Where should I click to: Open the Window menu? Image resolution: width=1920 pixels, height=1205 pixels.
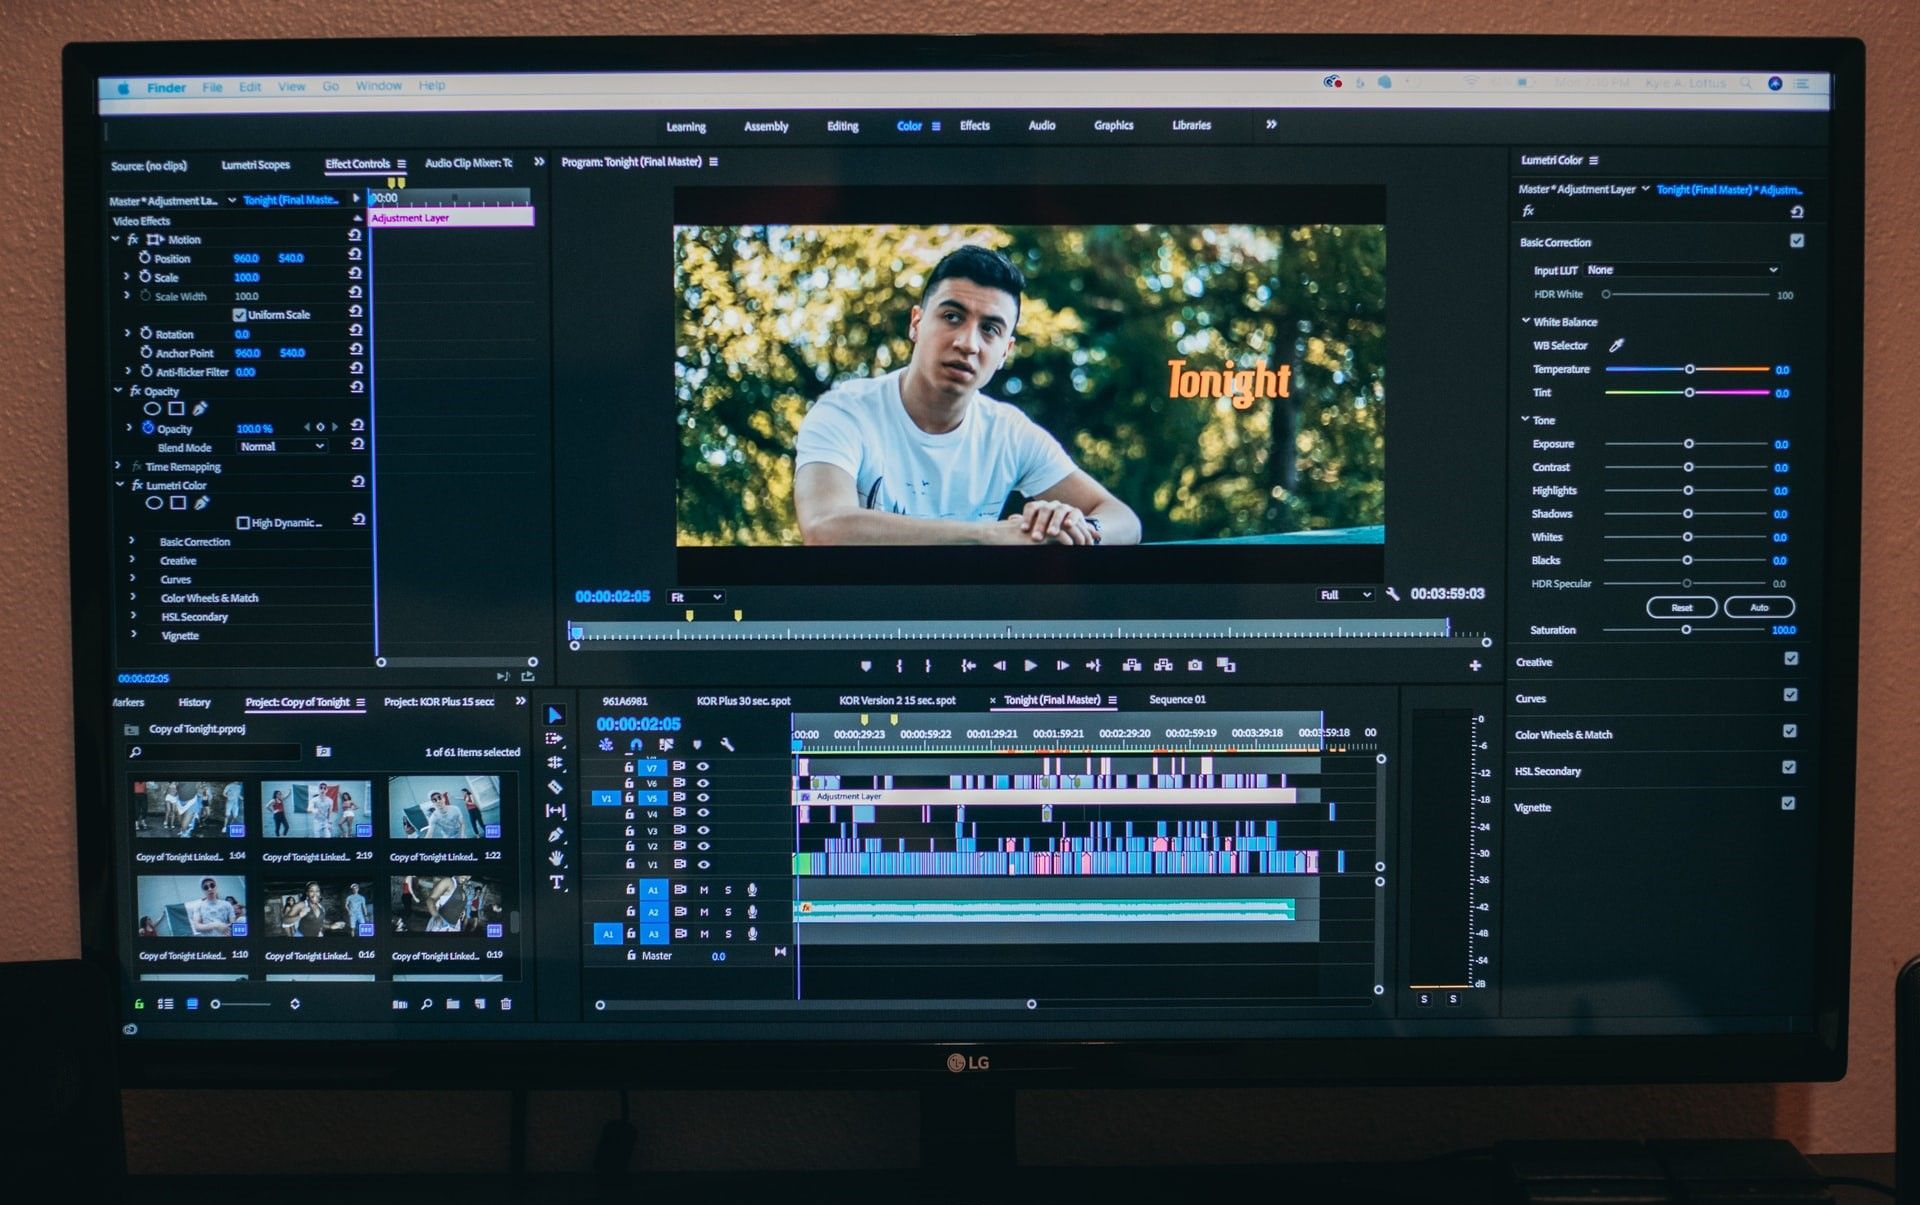click(x=379, y=86)
